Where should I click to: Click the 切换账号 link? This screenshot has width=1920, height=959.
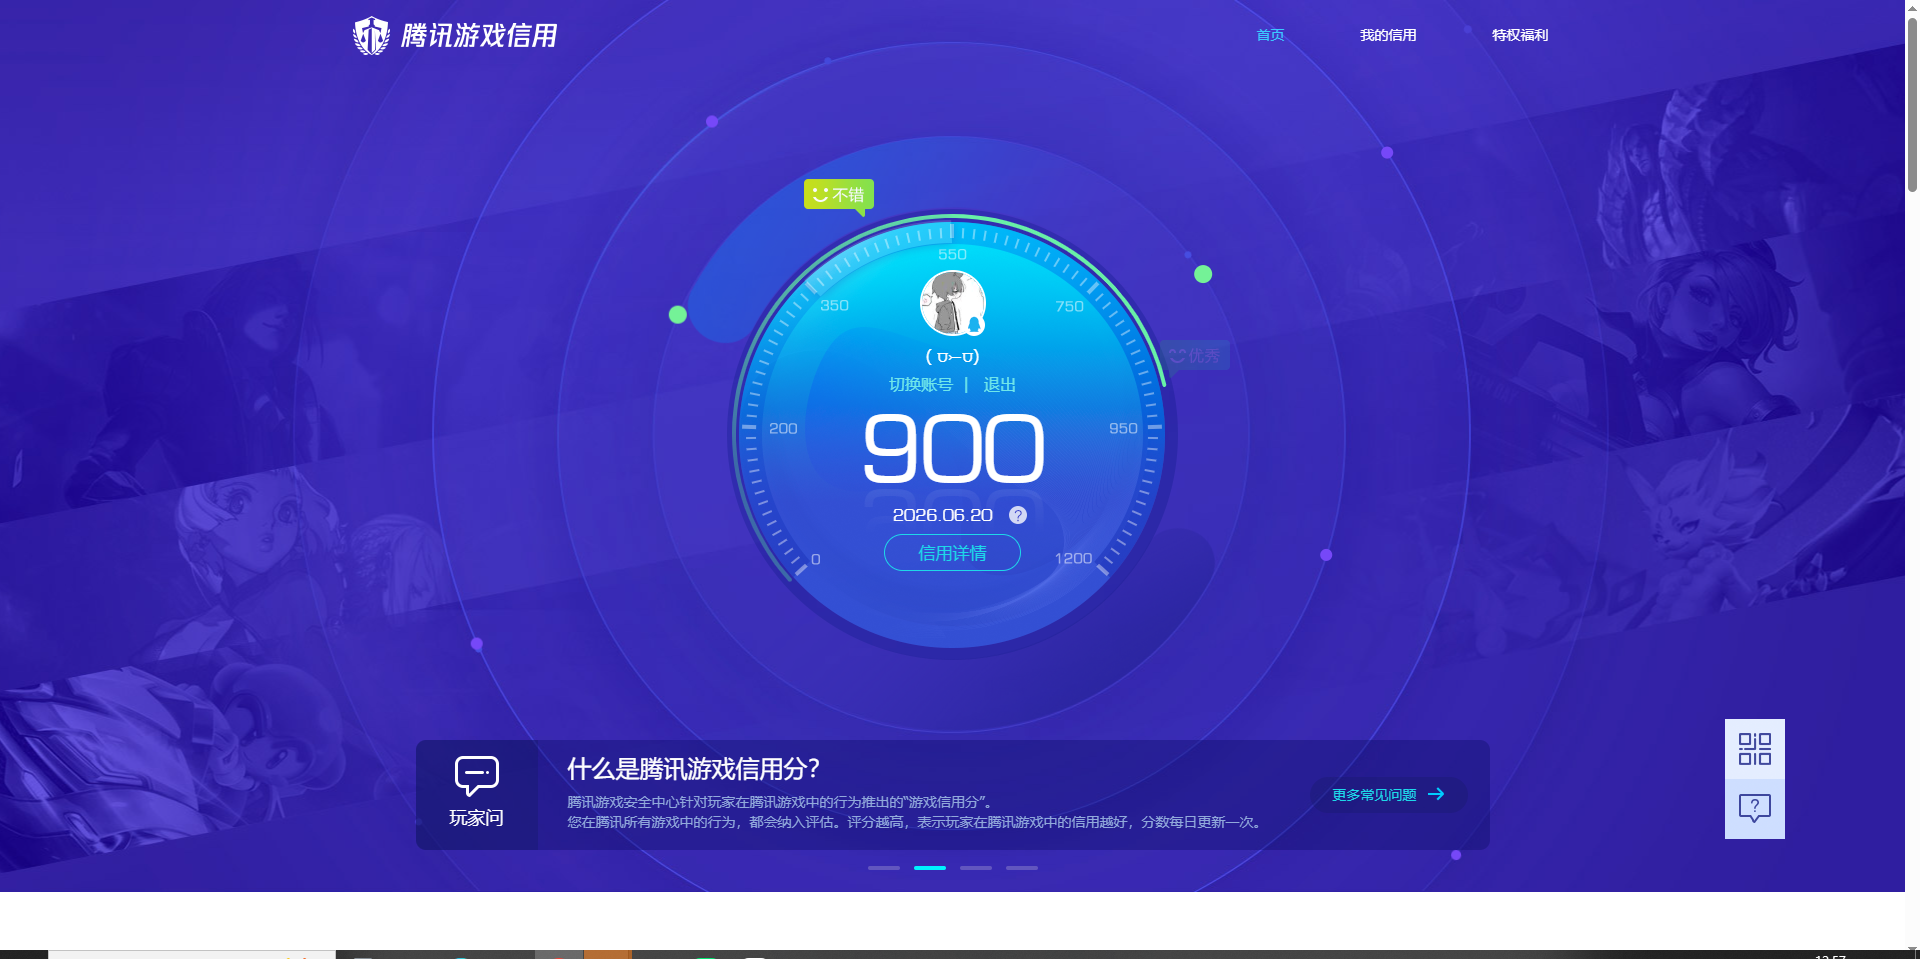[x=921, y=385]
